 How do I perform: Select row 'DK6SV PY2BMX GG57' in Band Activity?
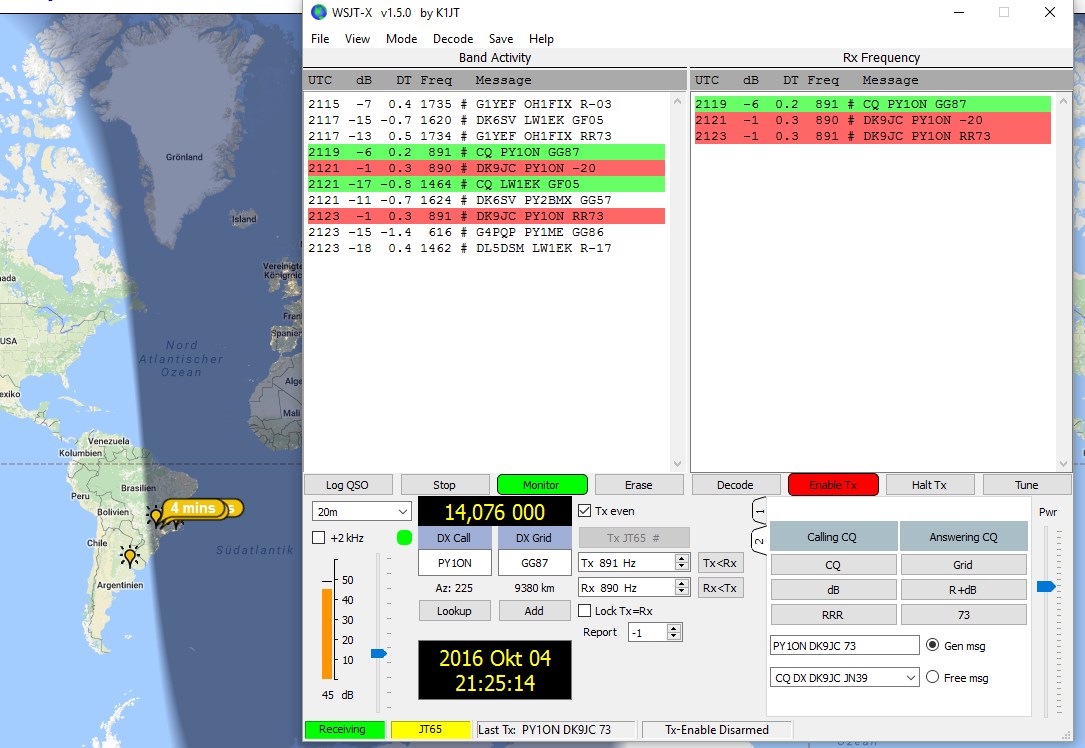point(486,200)
